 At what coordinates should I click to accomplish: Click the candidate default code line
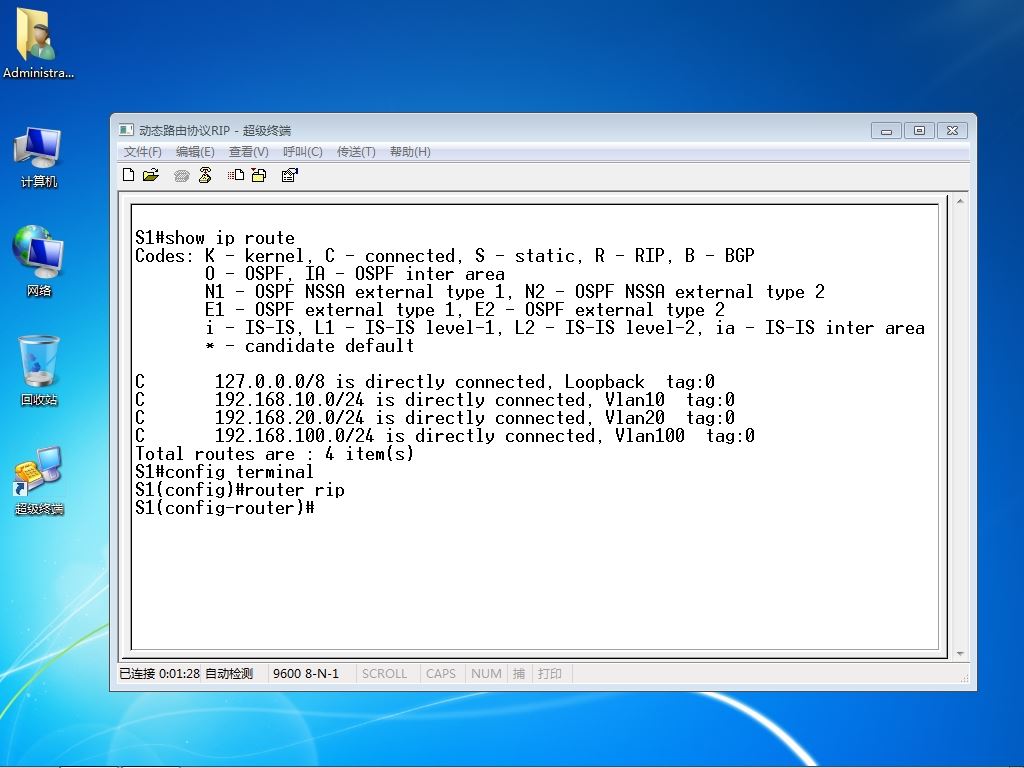(310, 346)
